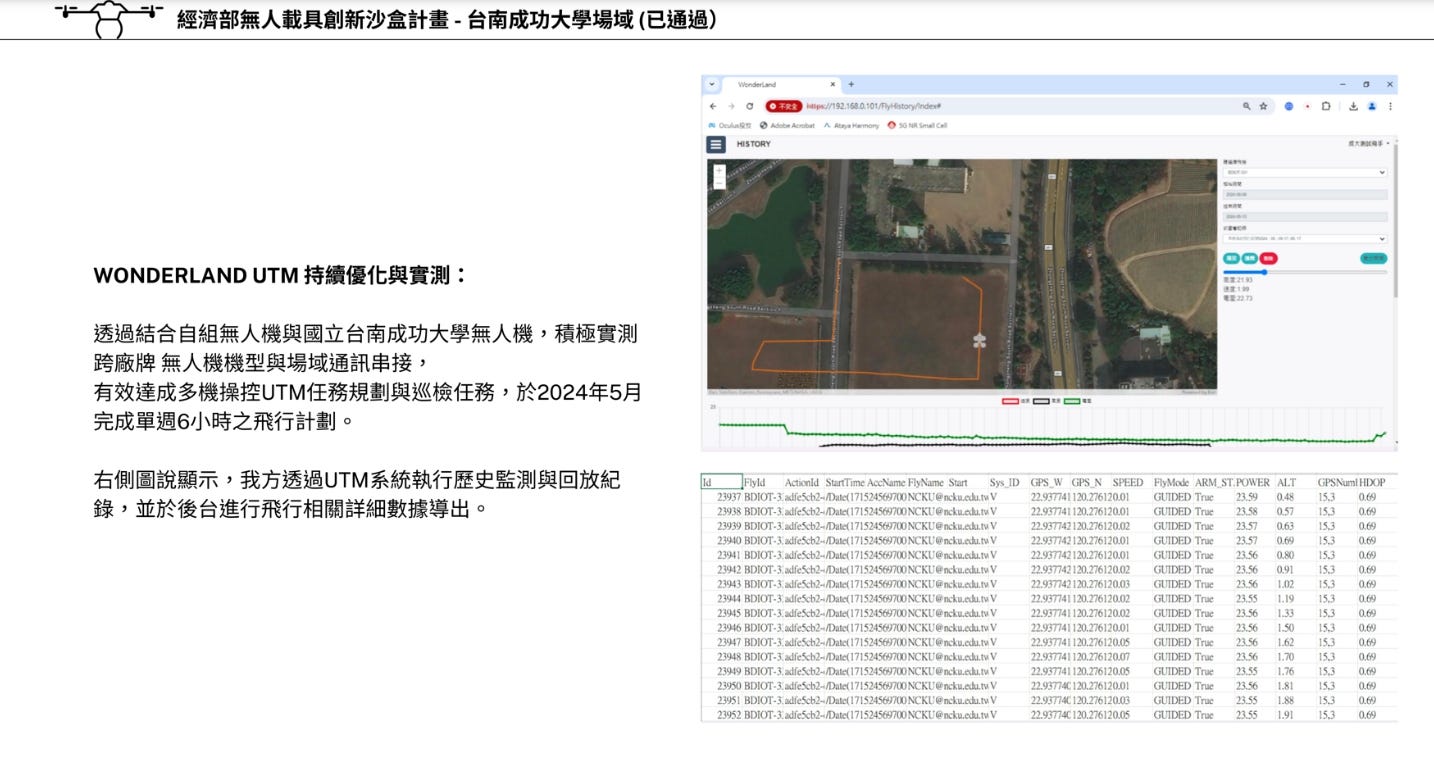
Task: Open the hamburger menu beside HISTORY
Action: 715,144
